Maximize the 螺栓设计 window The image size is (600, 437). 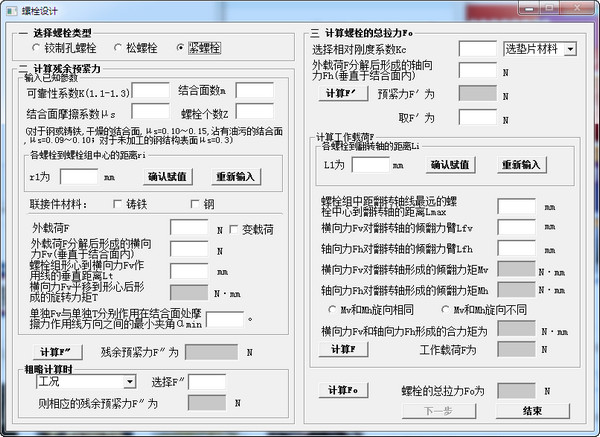click(x=549, y=8)
